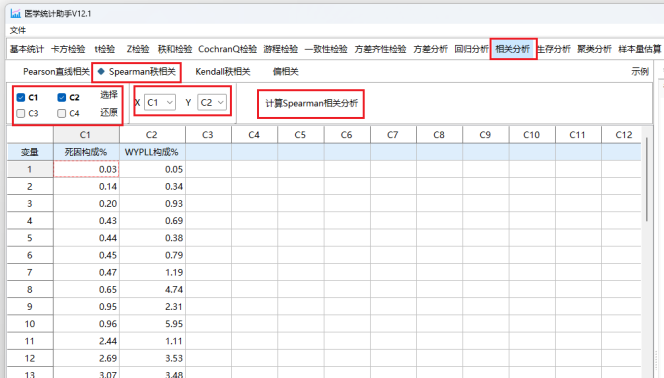Select row header 10

click(x=30, y=324)
